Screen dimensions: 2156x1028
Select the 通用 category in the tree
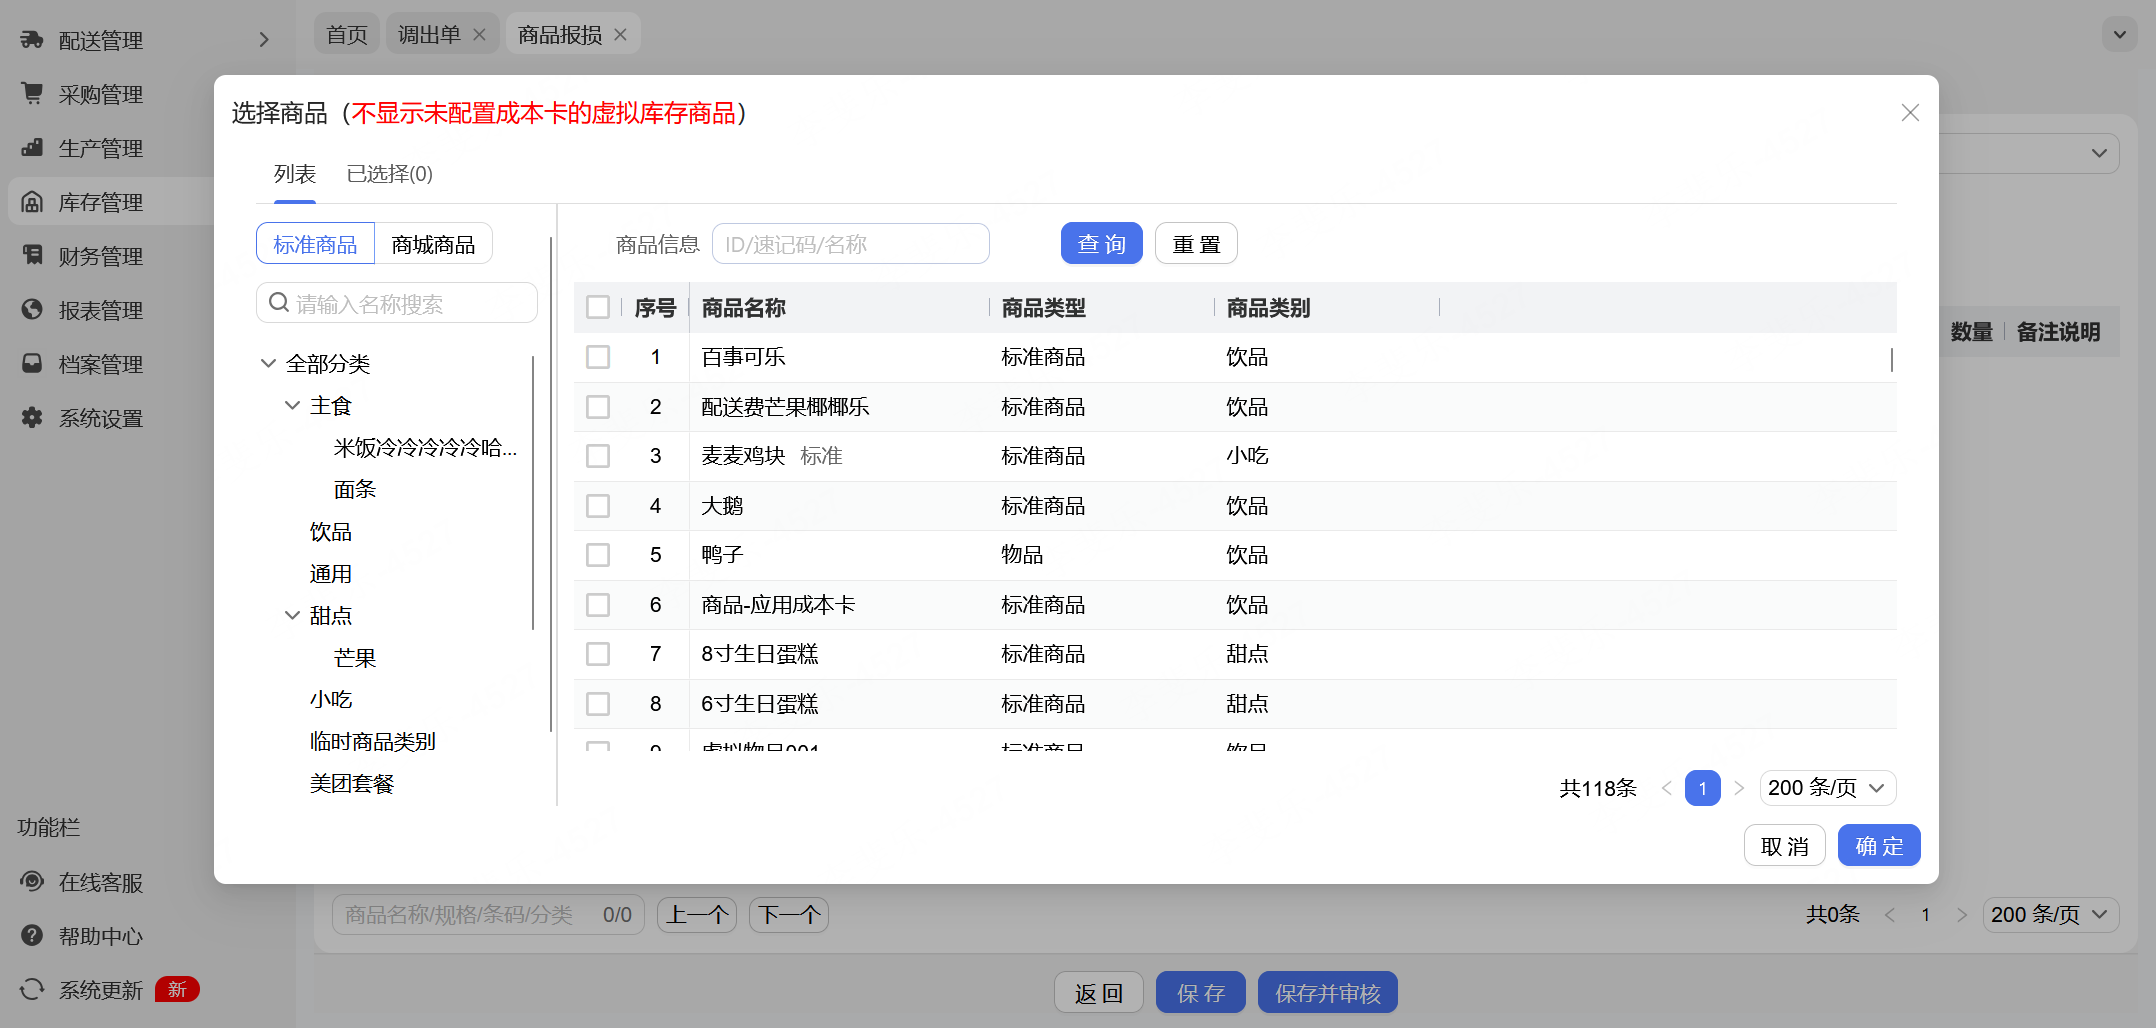pos(330,574)
